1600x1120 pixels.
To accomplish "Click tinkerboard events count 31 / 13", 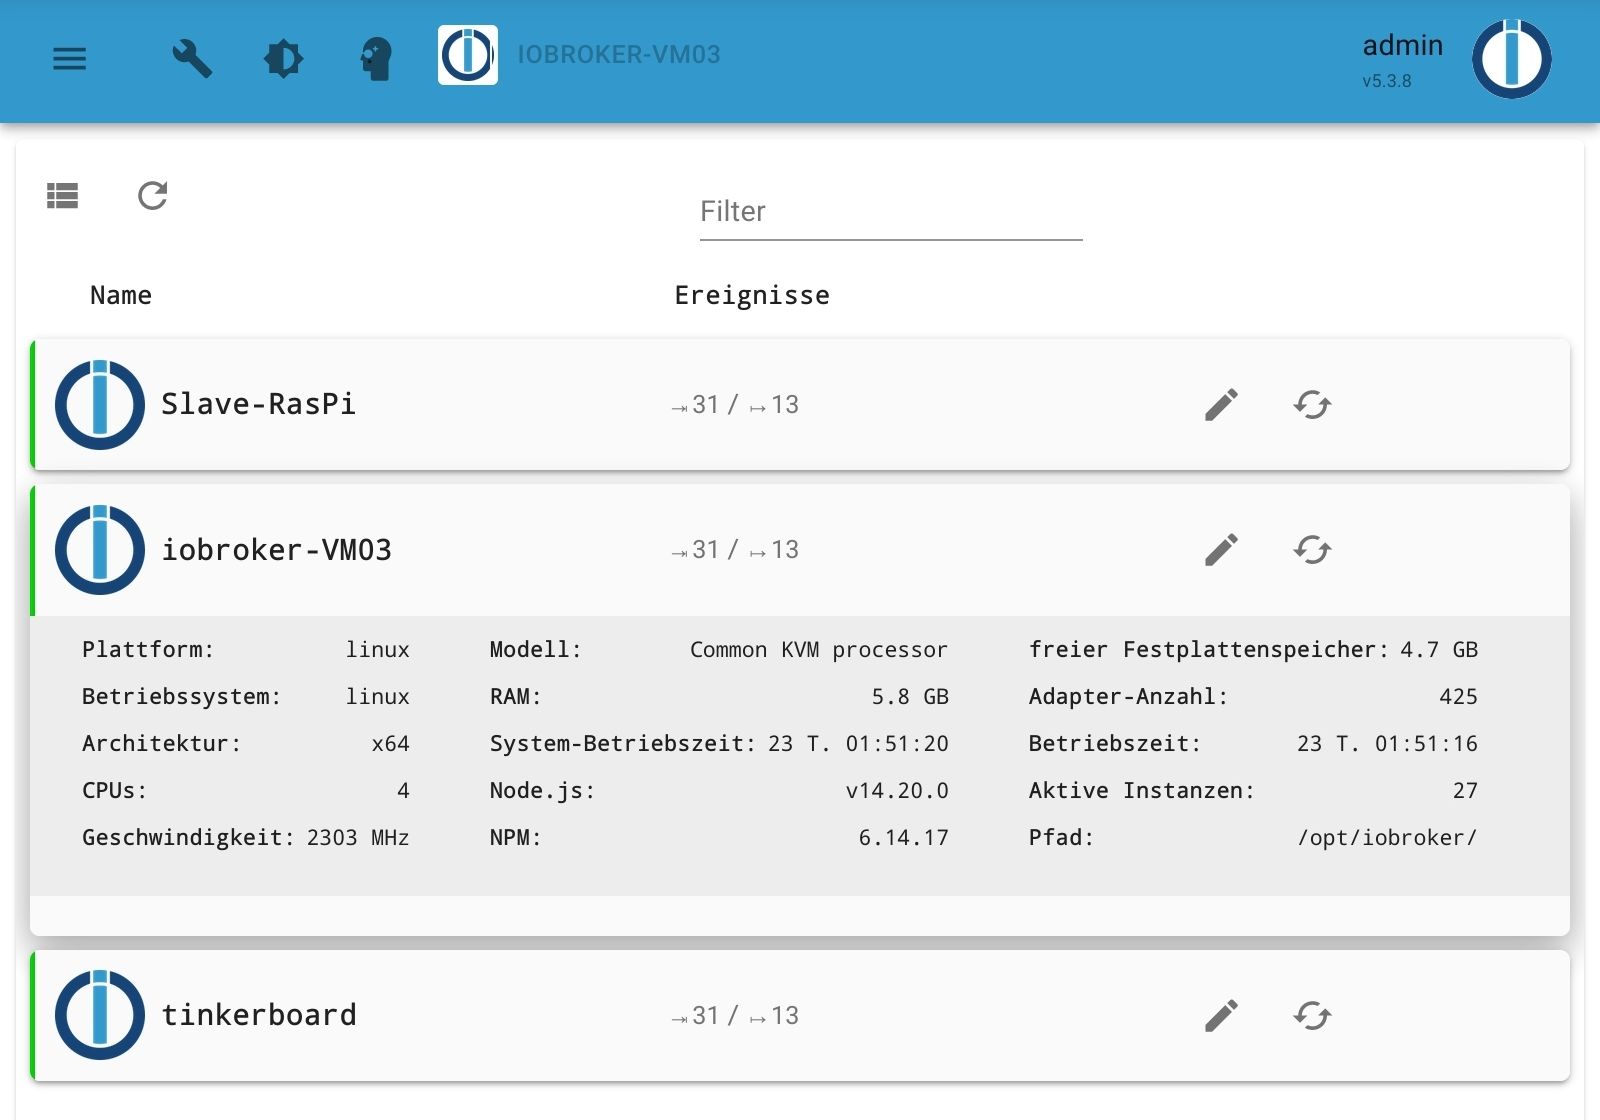I will click(735, 1016).
